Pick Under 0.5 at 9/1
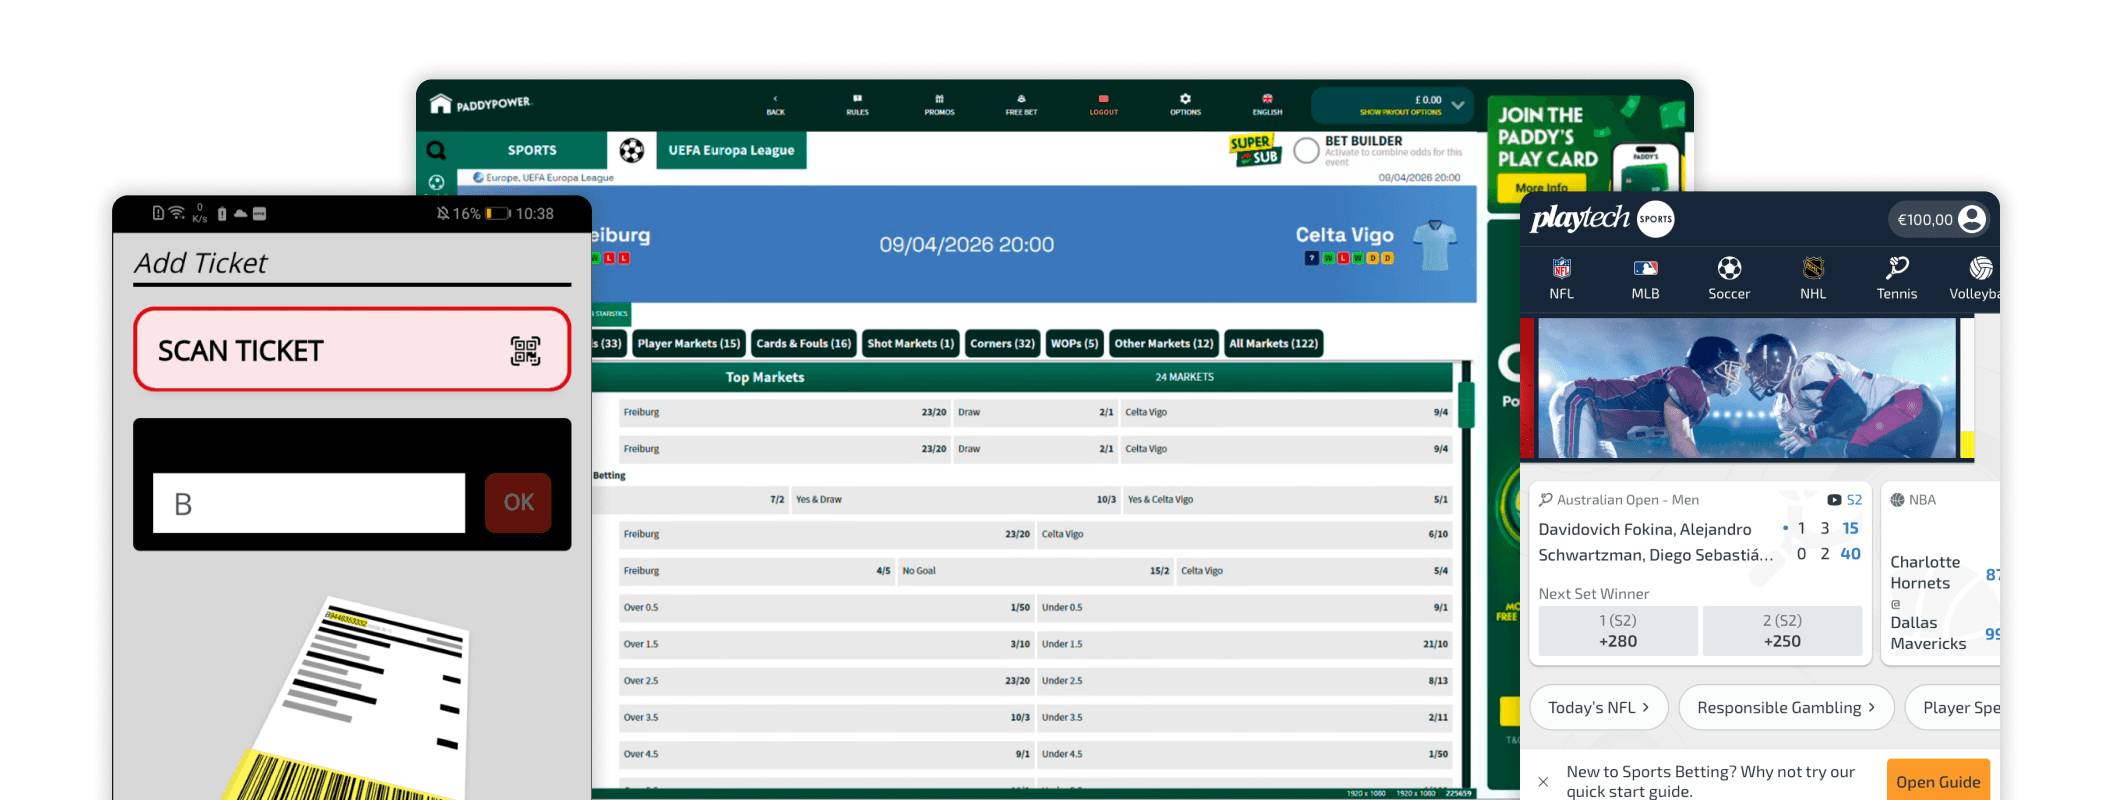2112x800 pixels. coord(1244,608)
